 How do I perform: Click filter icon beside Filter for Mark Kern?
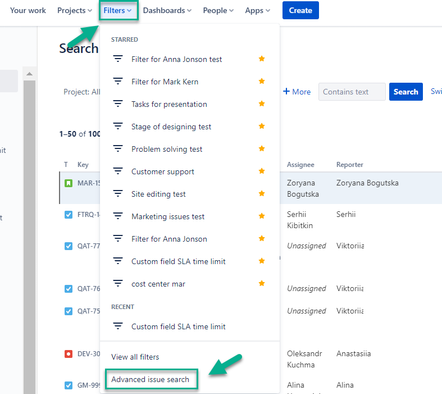[x=118, y=81]
